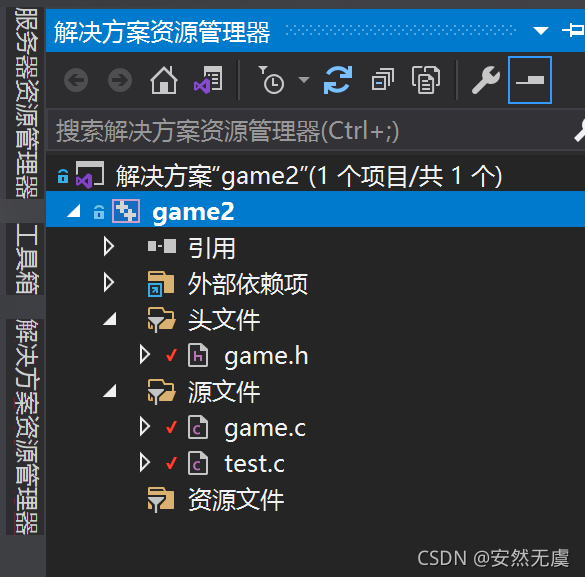Click the Forward navigation arrow in toolbar

pyautogui.click(x=120, y=80)
